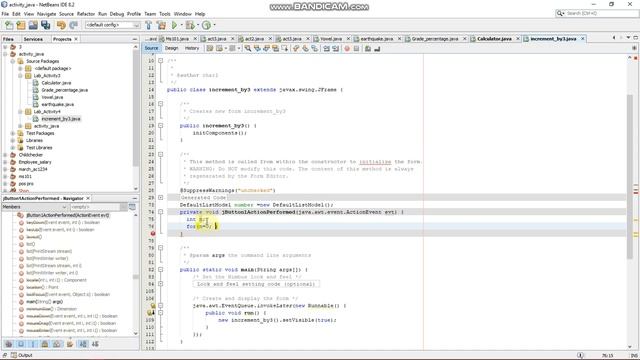Expand Generated Code fold at line 29
This screenshot has height=360, width=640.
160,198
